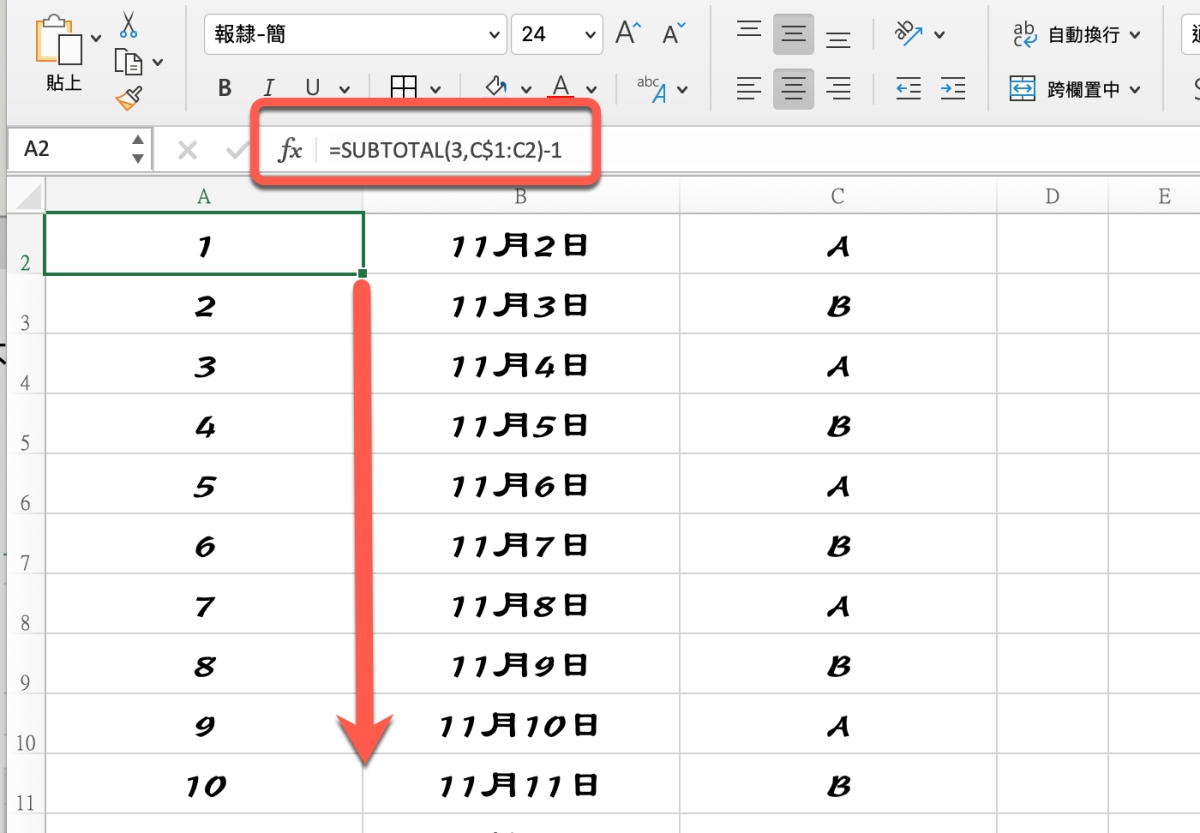Open the Paste options dropdown arrow
This screenshot has width=1200, height=833.
point(96,38)
